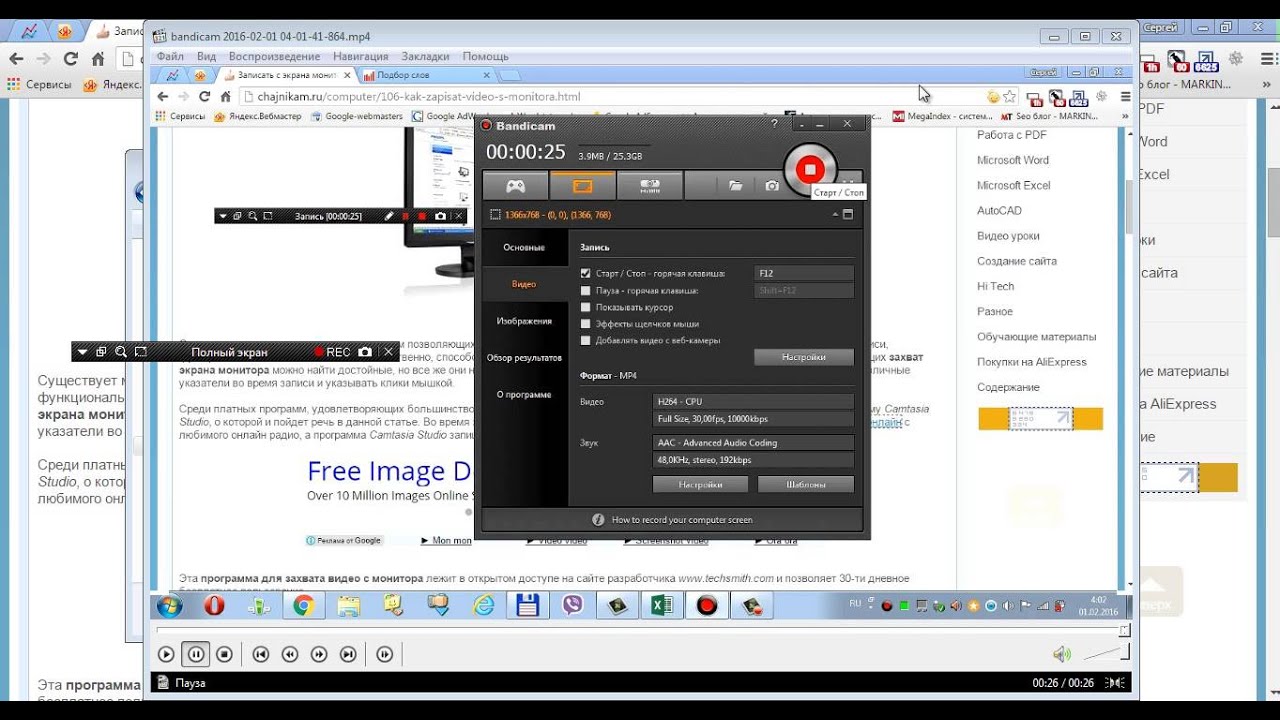
Task: Click the red Start/Stop record button in Bandicam
Action: (810, 168)
